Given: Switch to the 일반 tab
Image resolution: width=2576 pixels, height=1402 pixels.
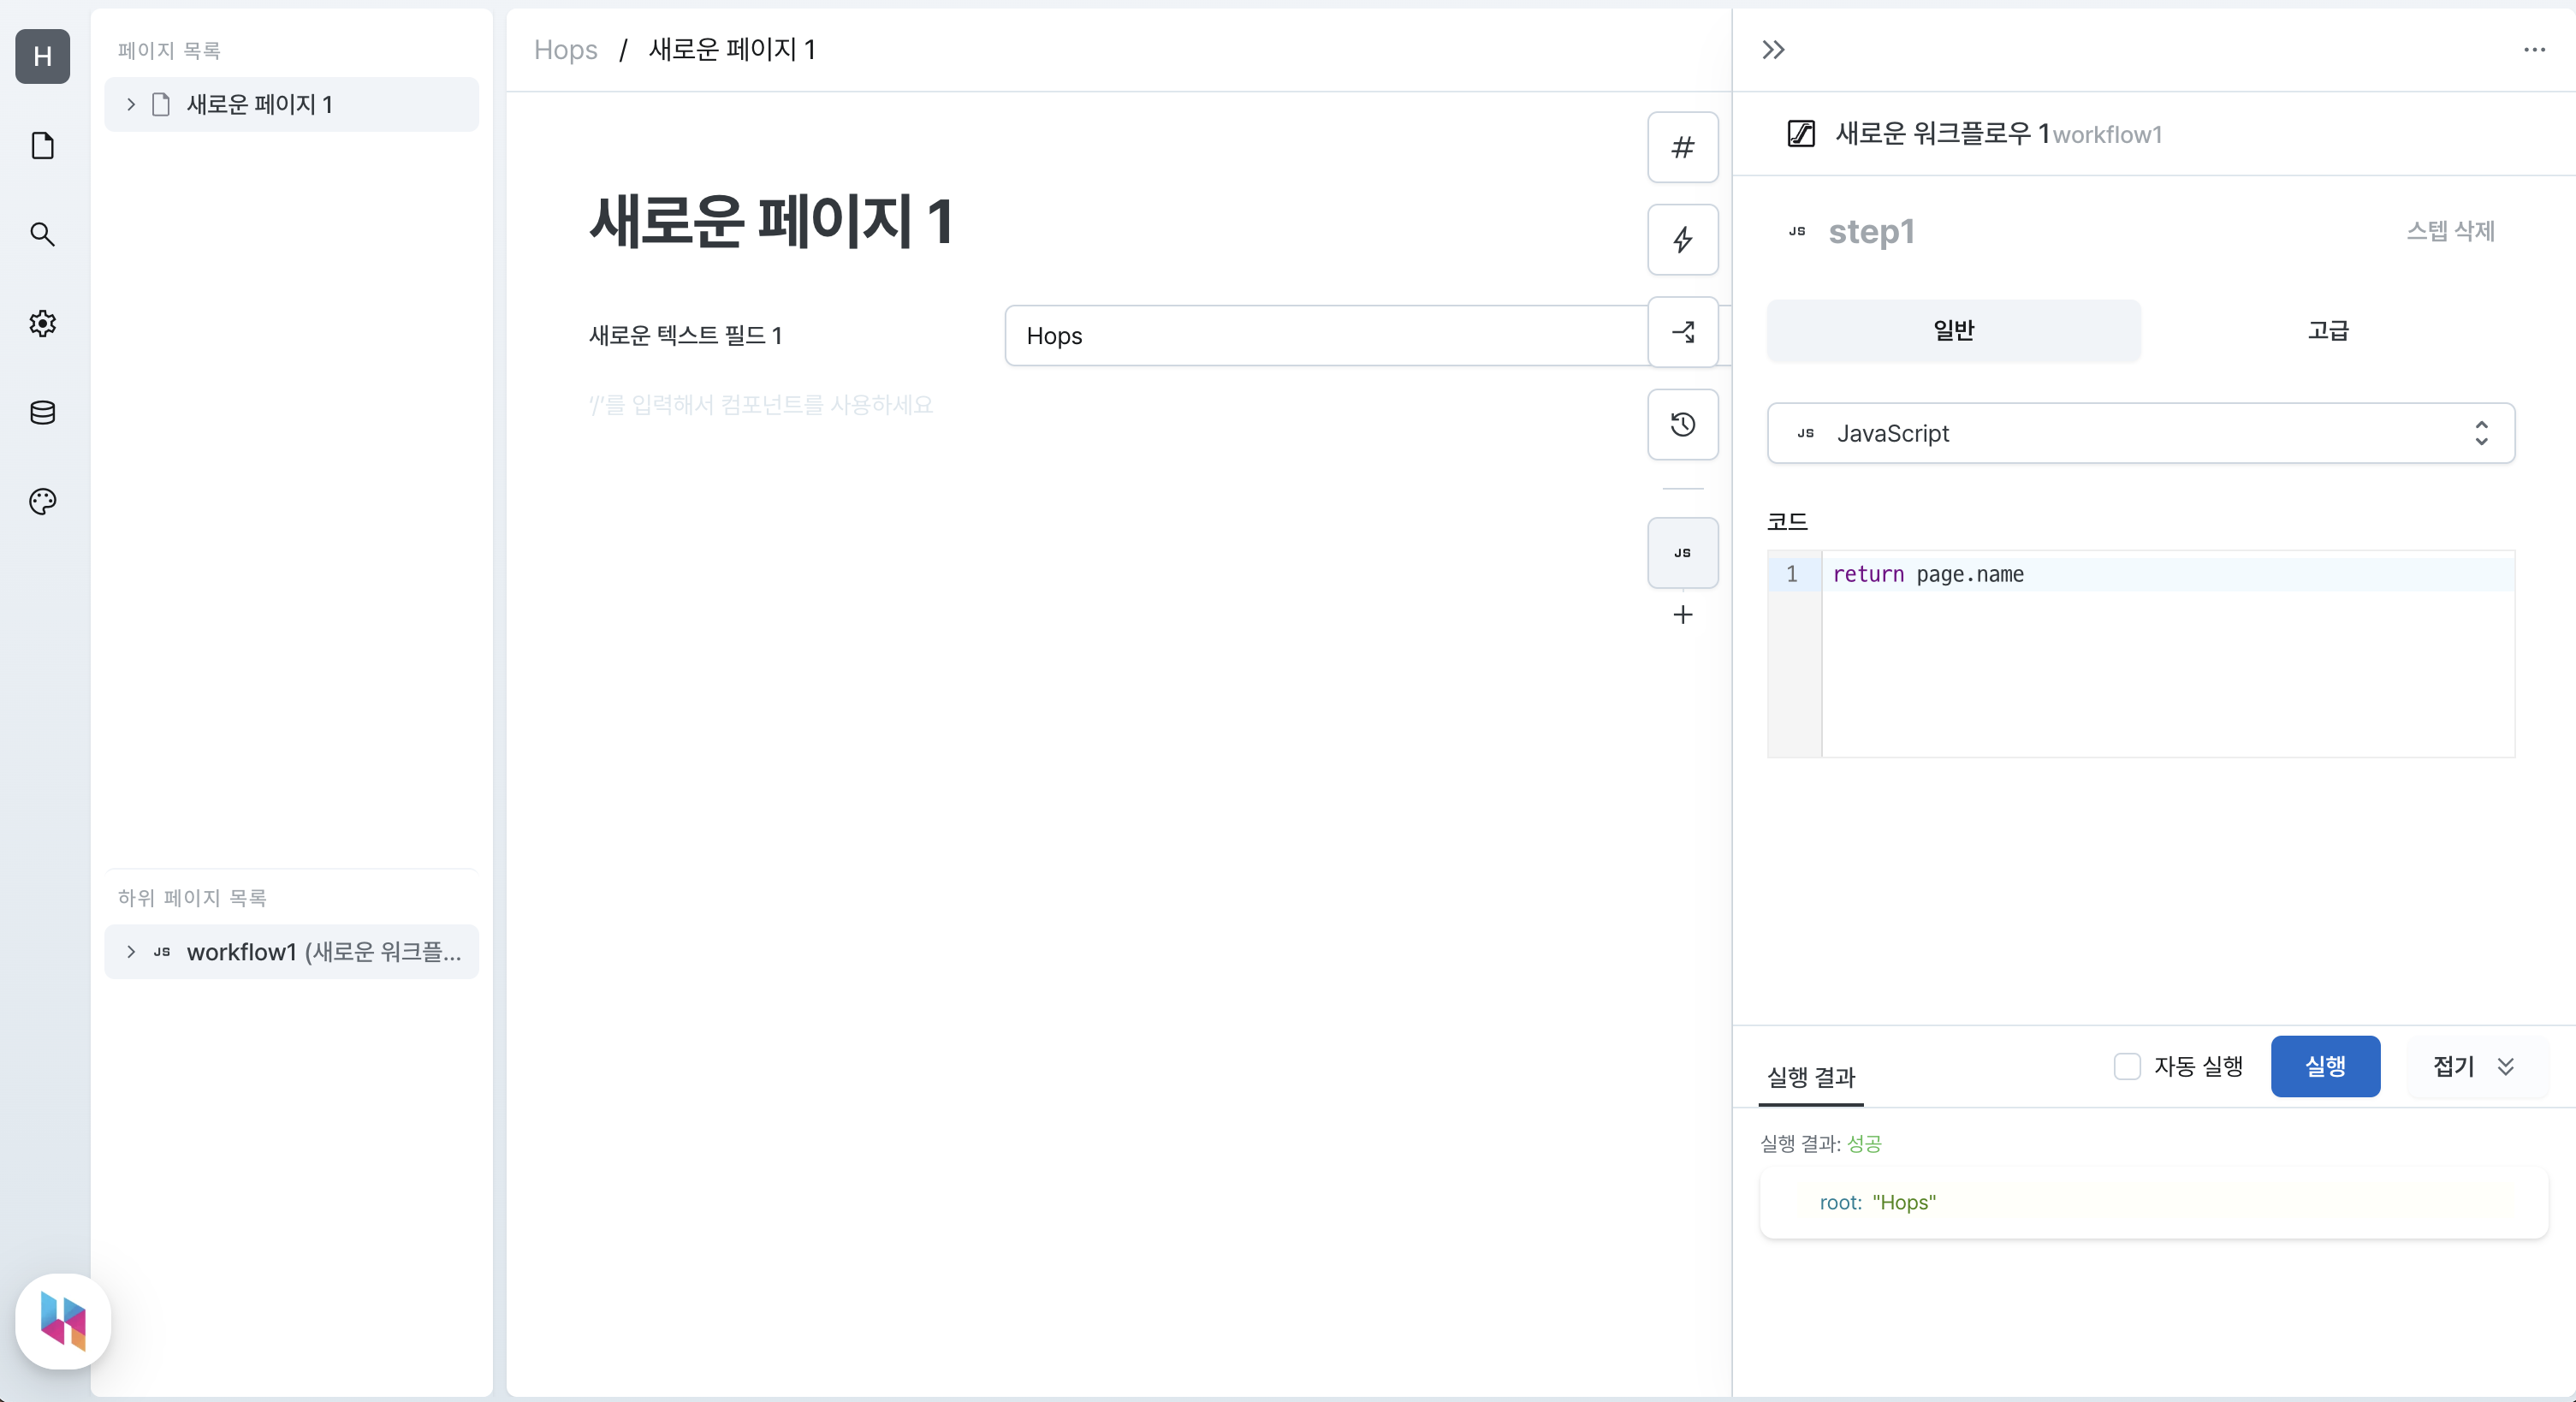Looking at the screenshot, I should pyautogui.click(x=1954, y=330).
